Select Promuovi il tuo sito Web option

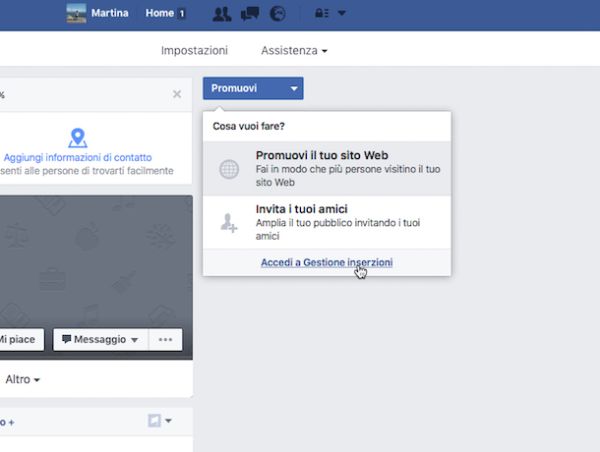[327, 169]
